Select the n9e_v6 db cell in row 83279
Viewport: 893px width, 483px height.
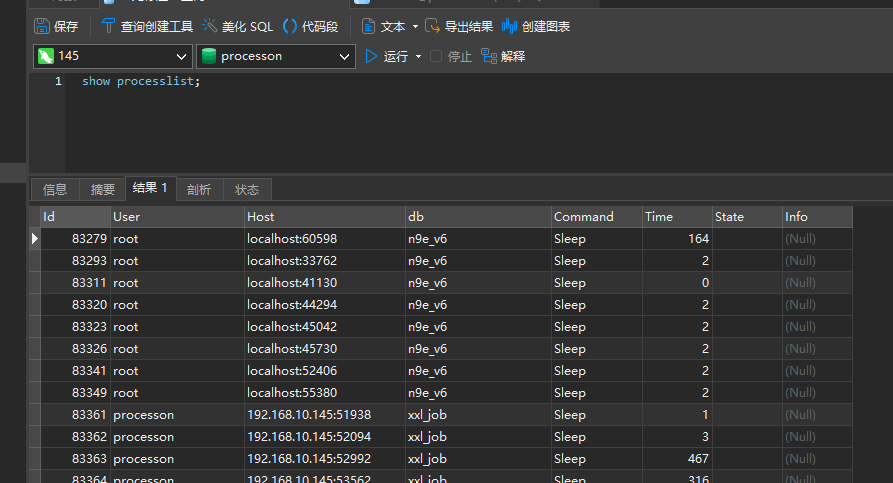(x=478, y=239)
